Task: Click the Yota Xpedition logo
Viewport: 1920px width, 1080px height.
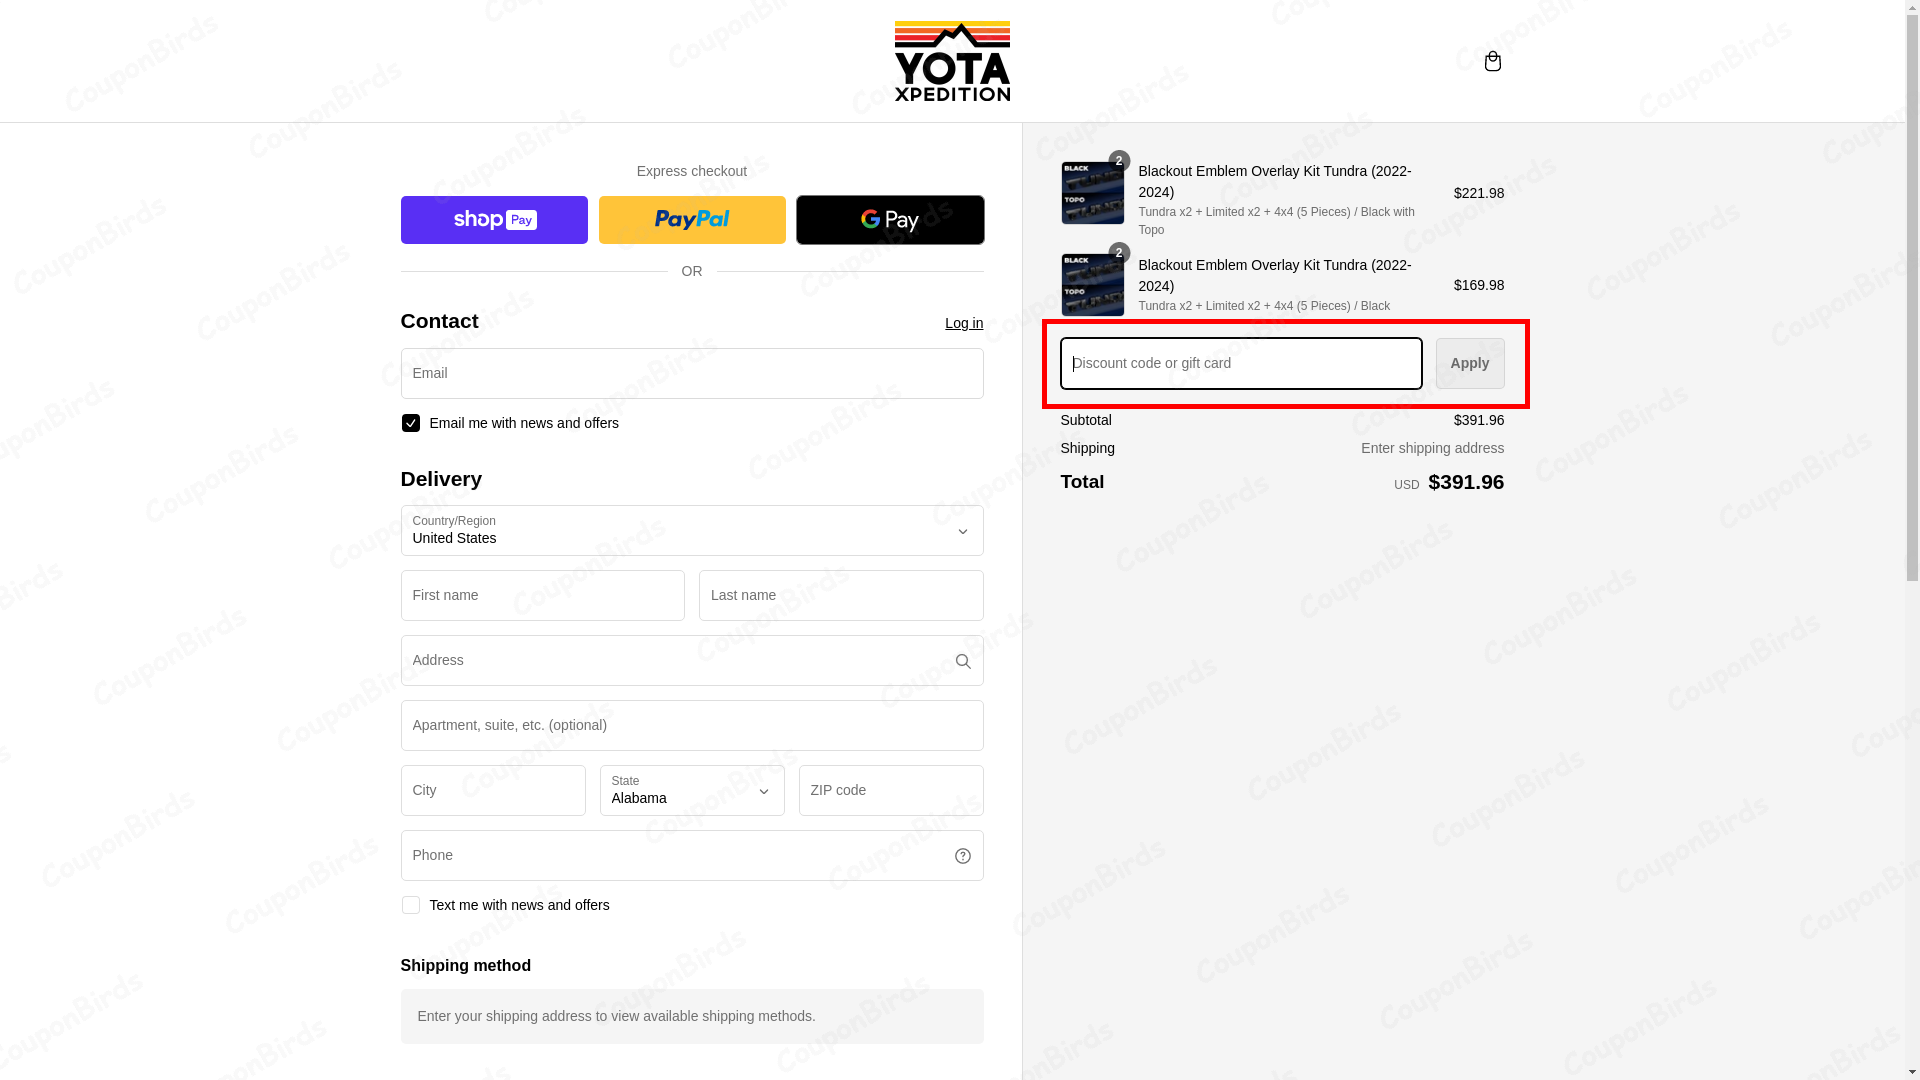Action: tap(951, 60)
